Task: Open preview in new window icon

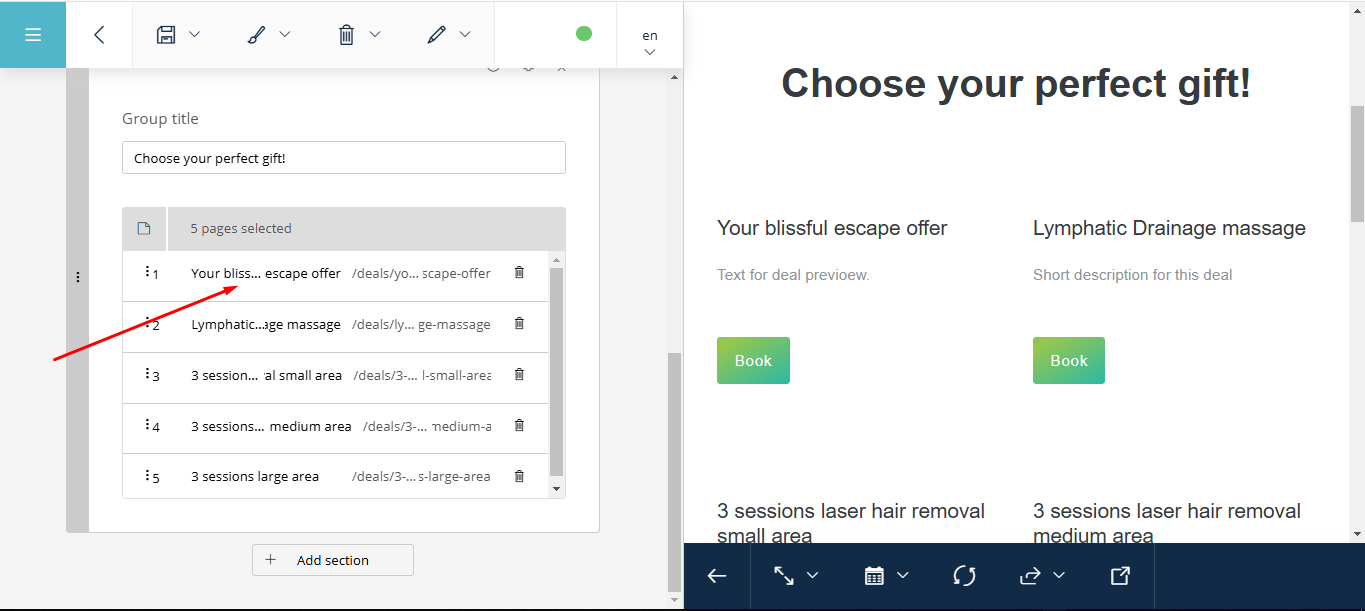Action: click(1120, 576)
